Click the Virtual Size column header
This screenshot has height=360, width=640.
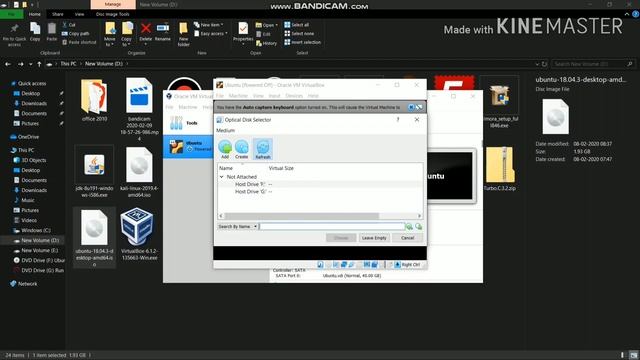pos(281,168)
